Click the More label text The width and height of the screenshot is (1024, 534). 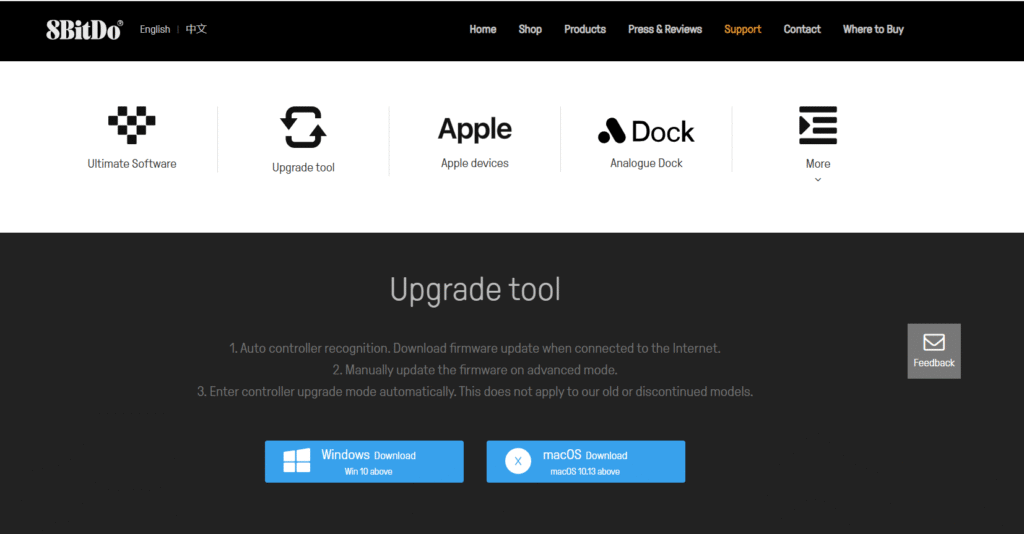[x=818, y=164]
